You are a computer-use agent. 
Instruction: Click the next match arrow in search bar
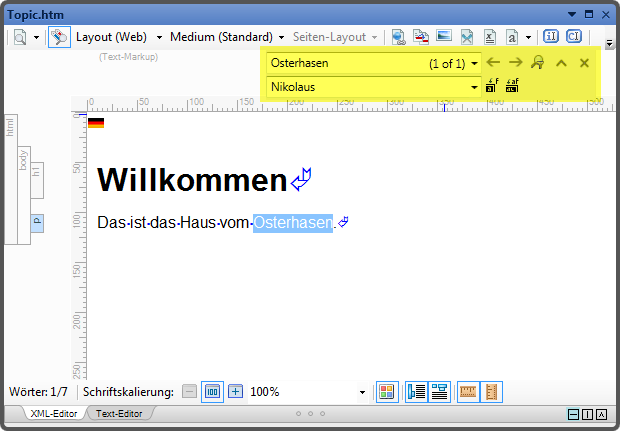[516, 63]
